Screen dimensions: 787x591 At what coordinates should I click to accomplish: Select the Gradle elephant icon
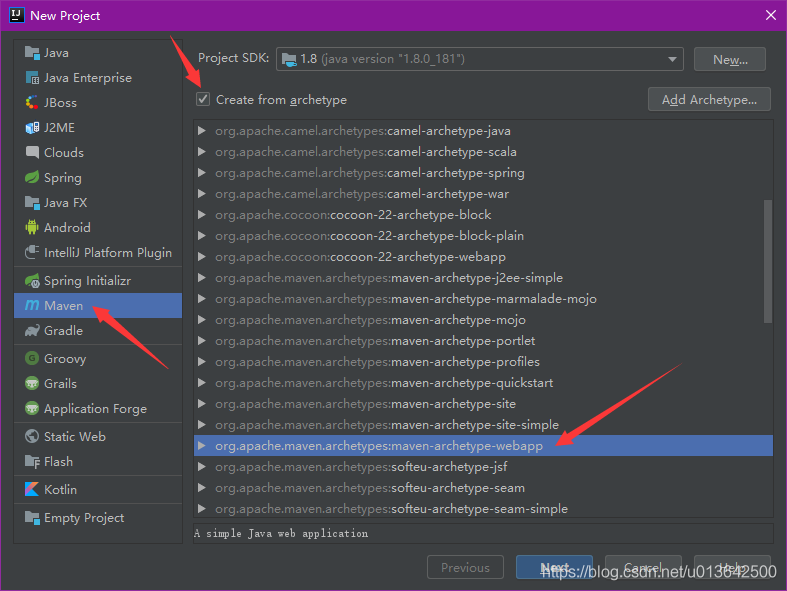[x=32, y=330]
